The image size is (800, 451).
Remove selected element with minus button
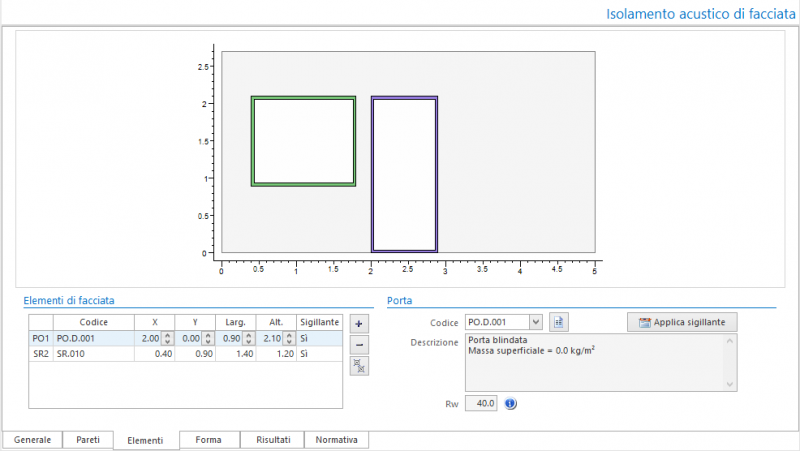click(x=359, y=345)
